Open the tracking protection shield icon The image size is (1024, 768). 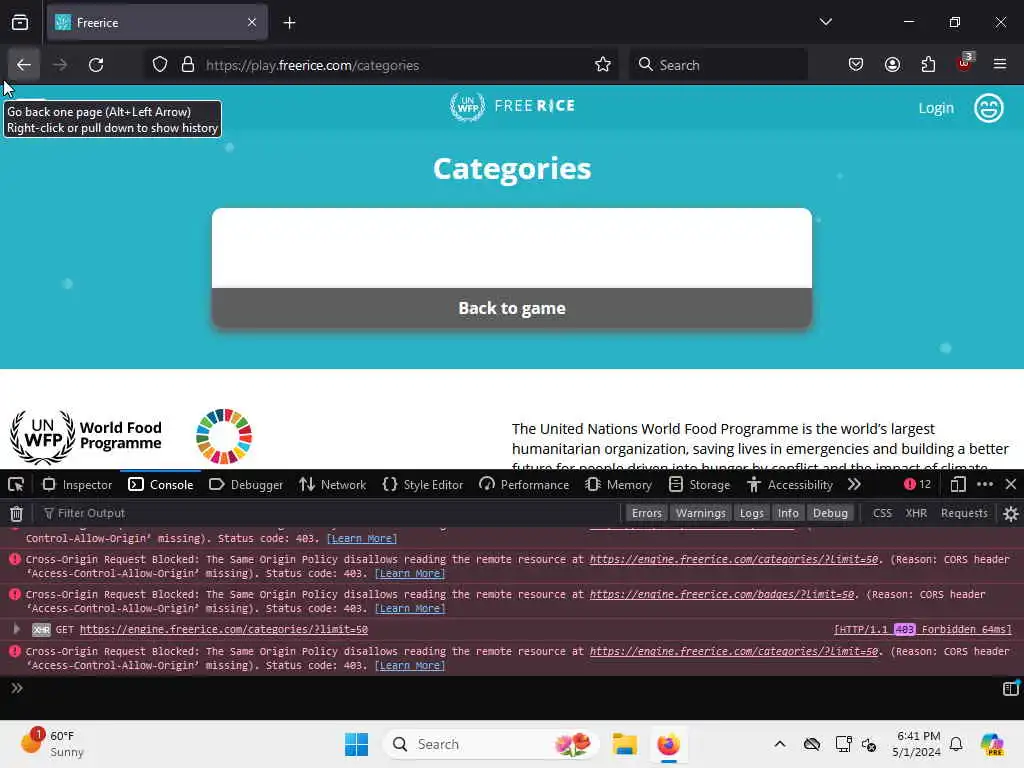coord(160,65)
